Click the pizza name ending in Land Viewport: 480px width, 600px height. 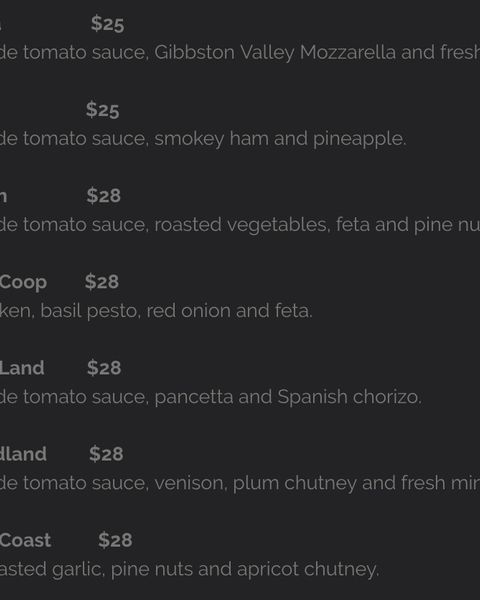[x=22, y=368]
